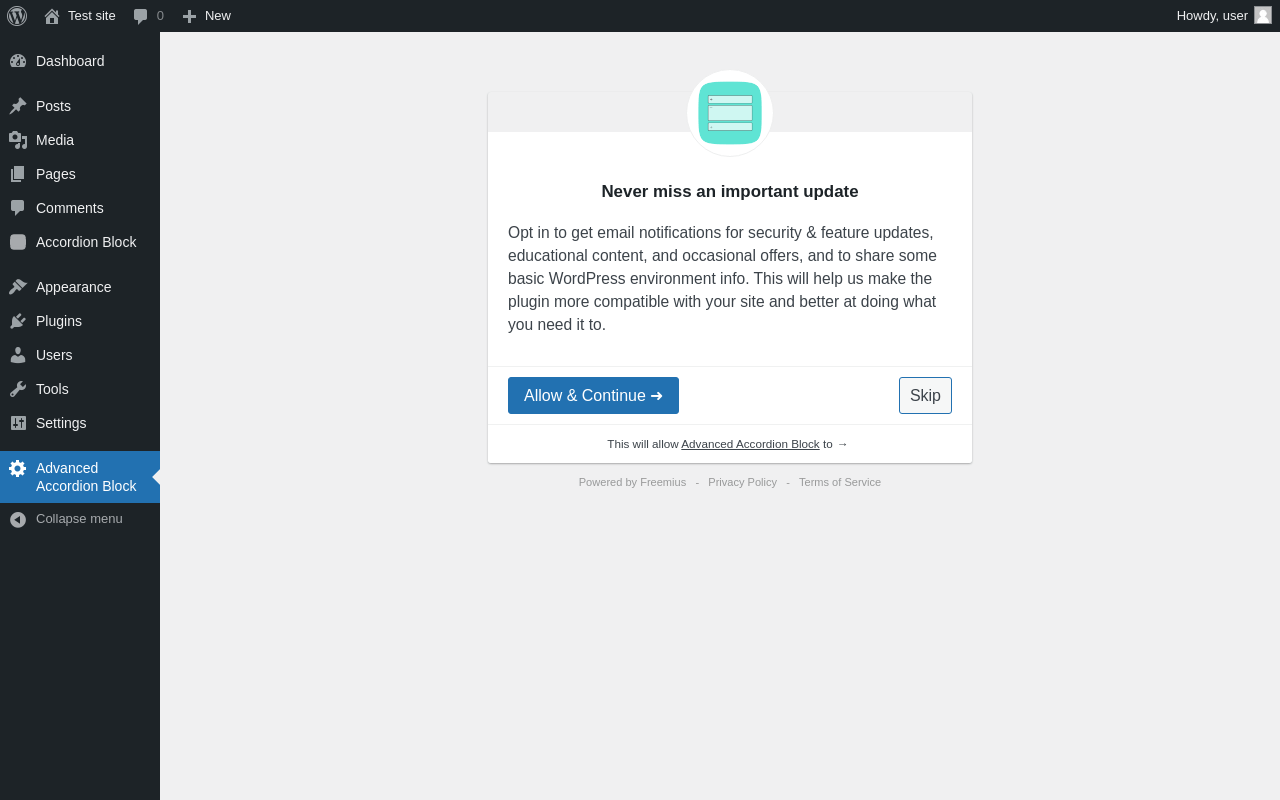
Task: Click the Collapse menu arrow icon
Action: [18, 519]
